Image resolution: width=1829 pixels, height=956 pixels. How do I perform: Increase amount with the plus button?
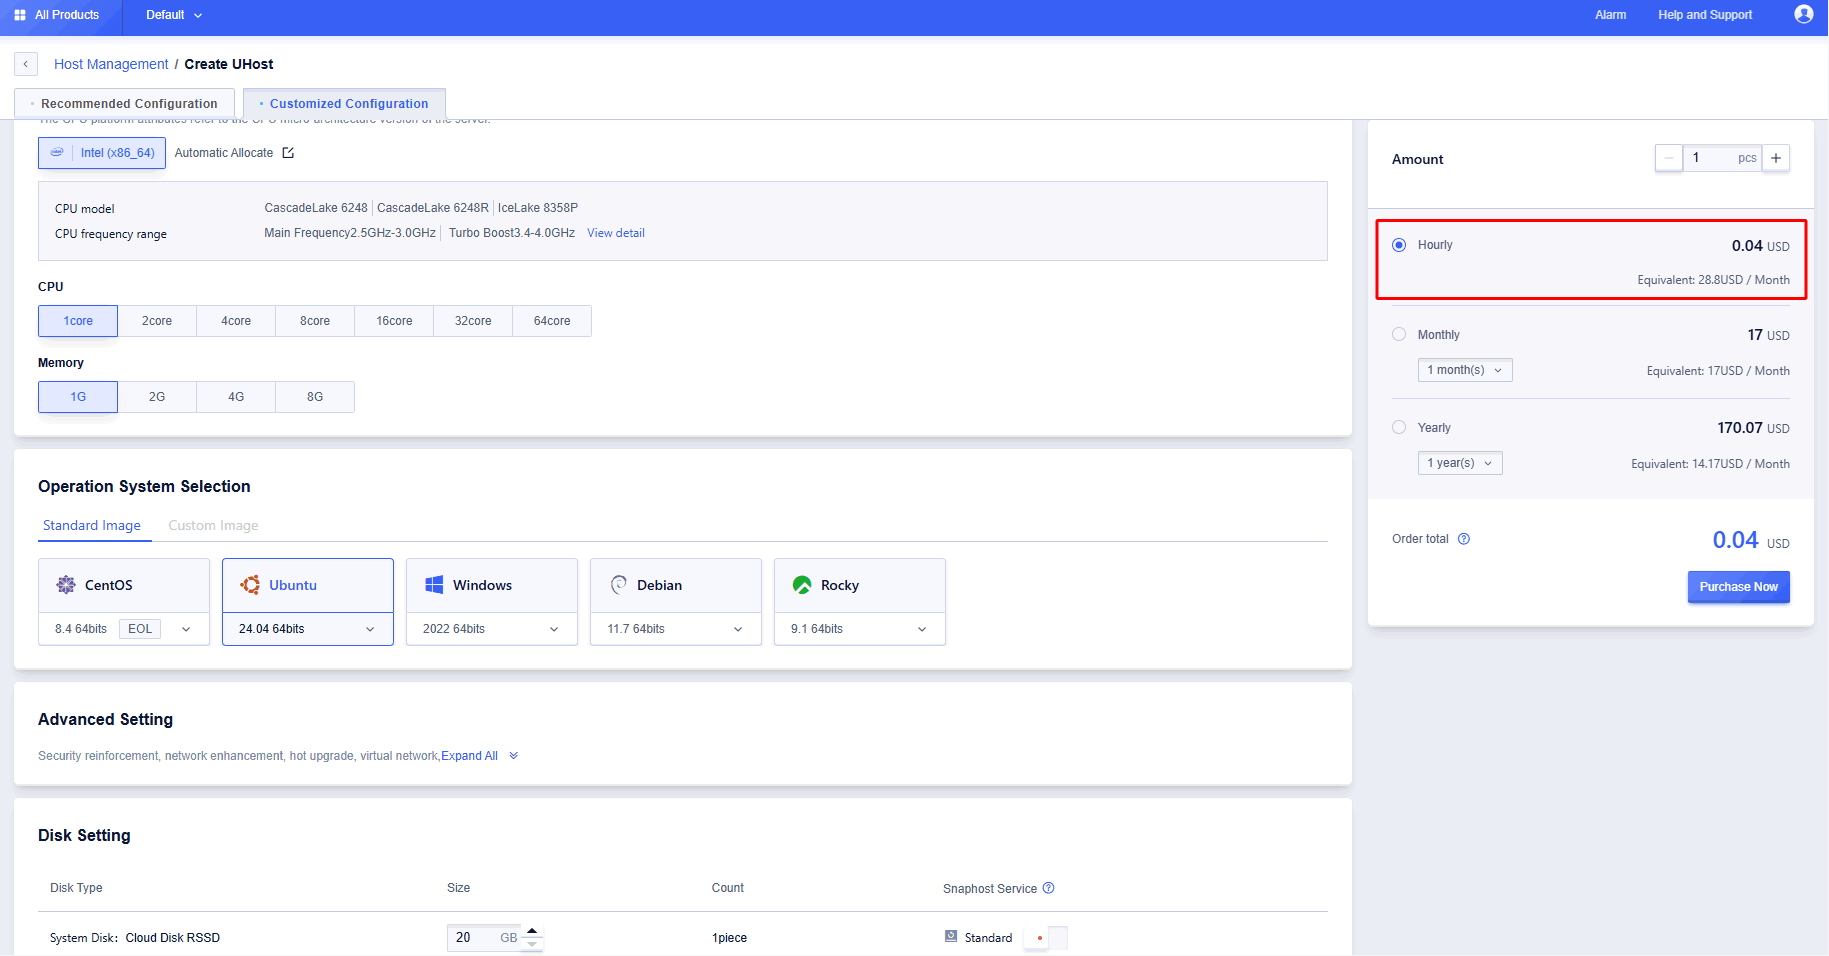(1776, 158)
